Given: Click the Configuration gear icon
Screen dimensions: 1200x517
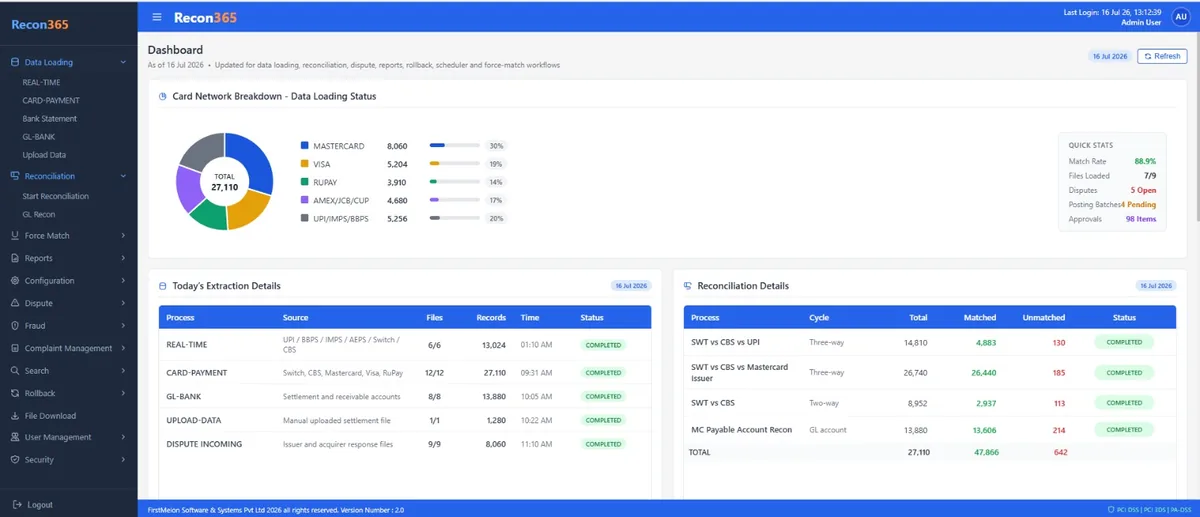Looking at the screenshot, I should pos(15,281).
